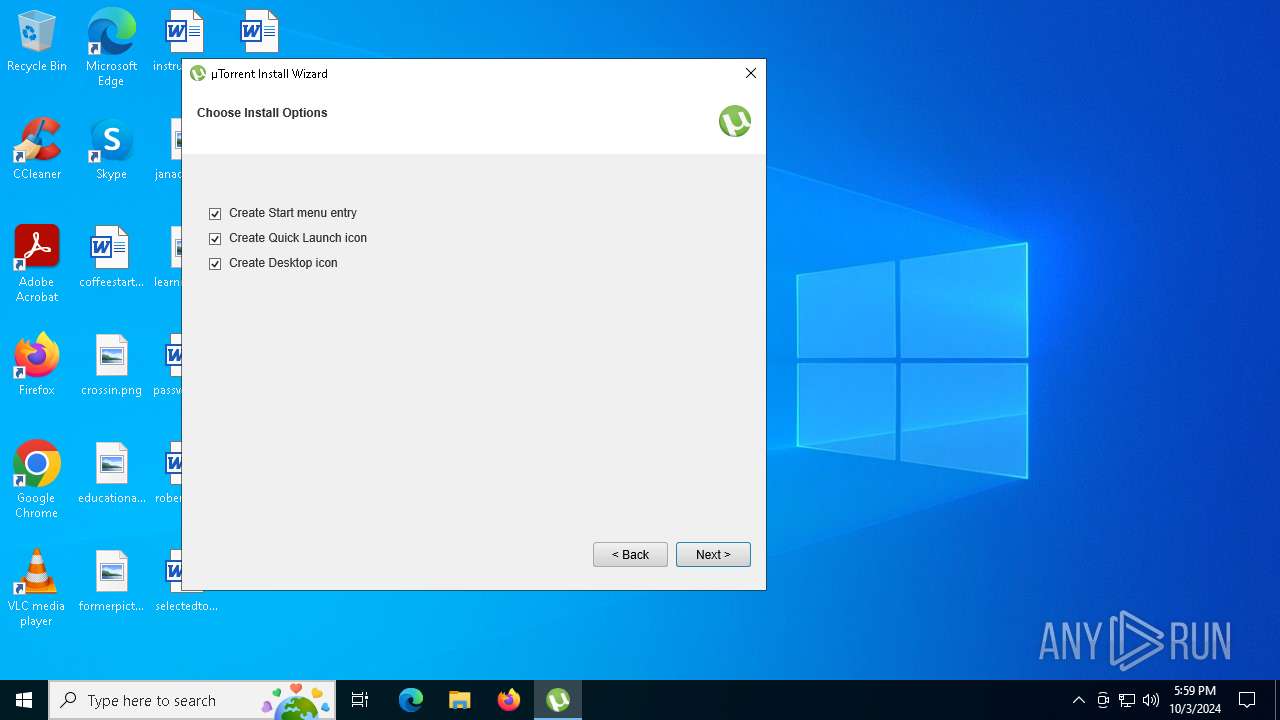The height and width of the screenshot is (720, 1280).
Task: Select the educationa... image file icon
Action: [x=111, y=473]
